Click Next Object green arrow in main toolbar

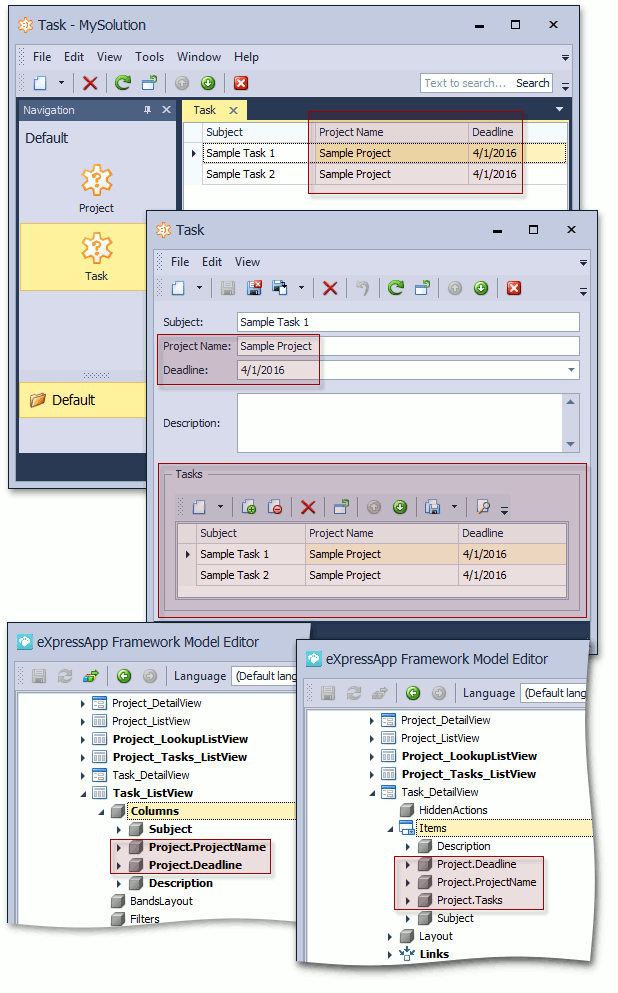208,83
